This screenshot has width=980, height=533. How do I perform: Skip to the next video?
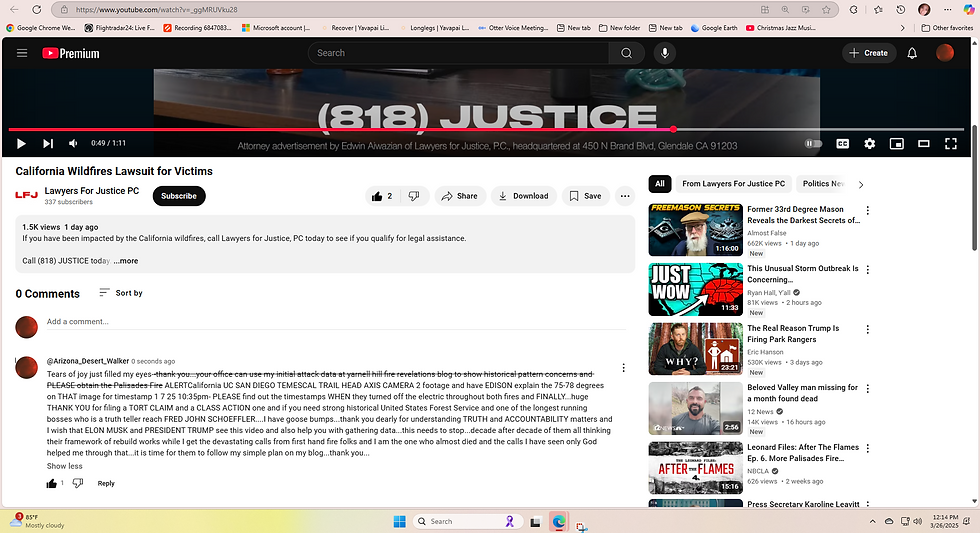[x=48, y=144]
